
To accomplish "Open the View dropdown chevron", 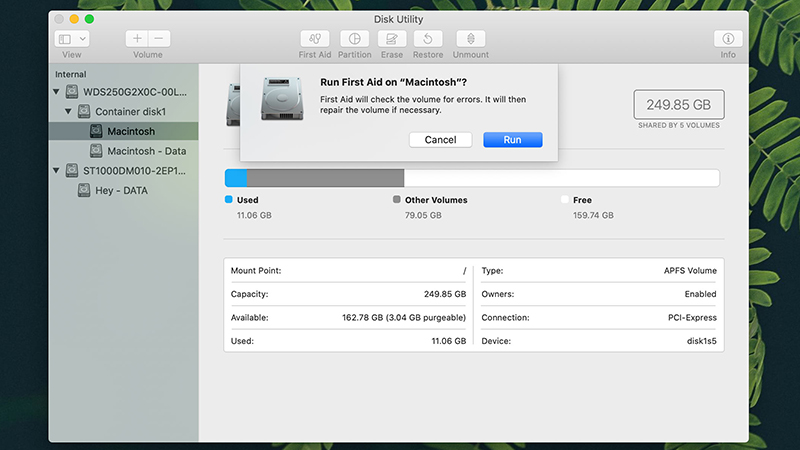I will pyautogui.click(x=83, y=39).
